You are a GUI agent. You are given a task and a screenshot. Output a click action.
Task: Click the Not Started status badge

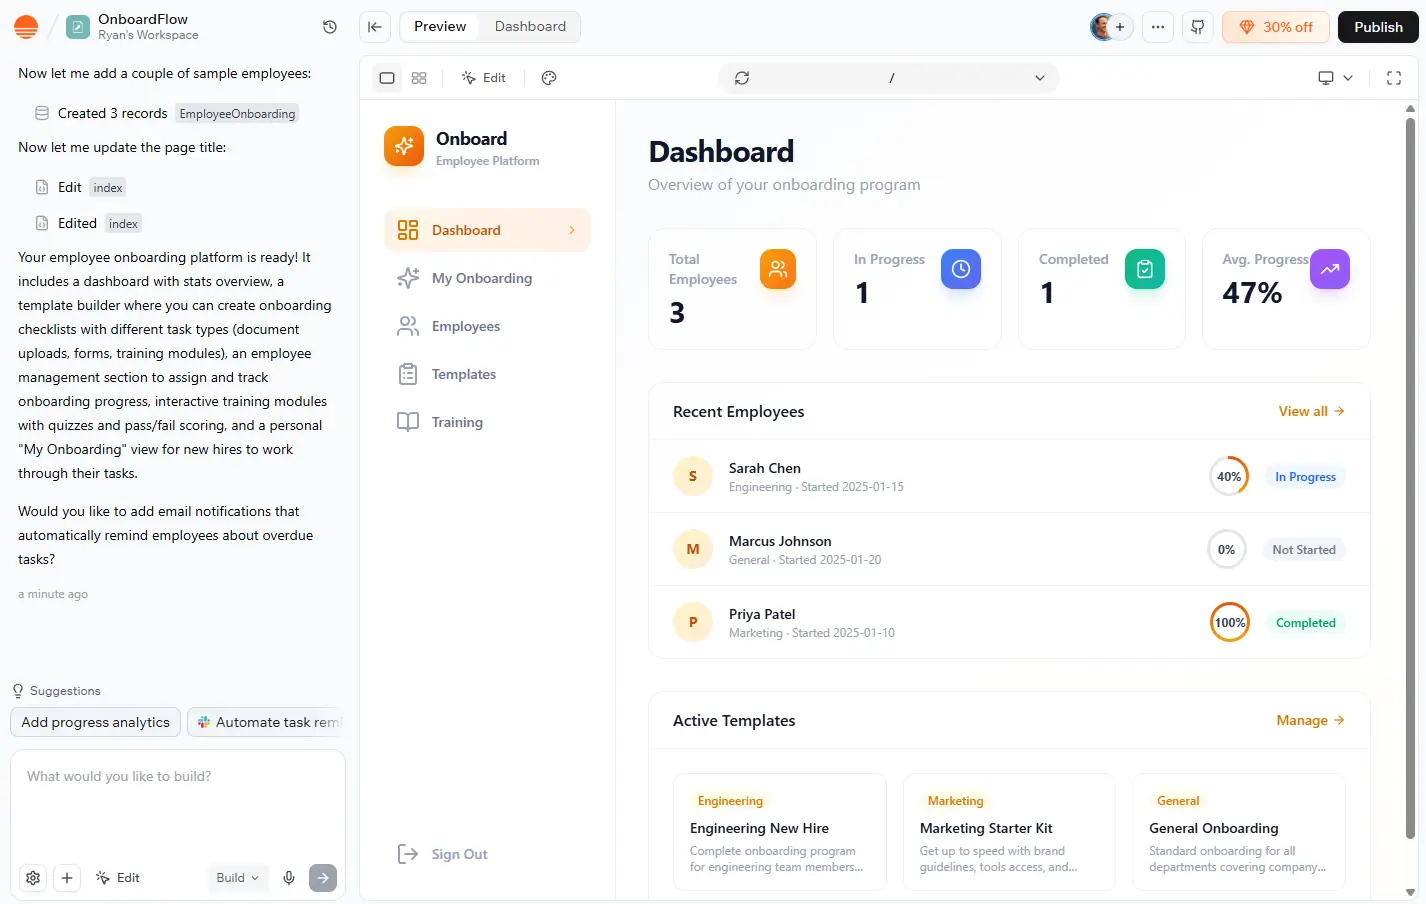coord(1304,550)
